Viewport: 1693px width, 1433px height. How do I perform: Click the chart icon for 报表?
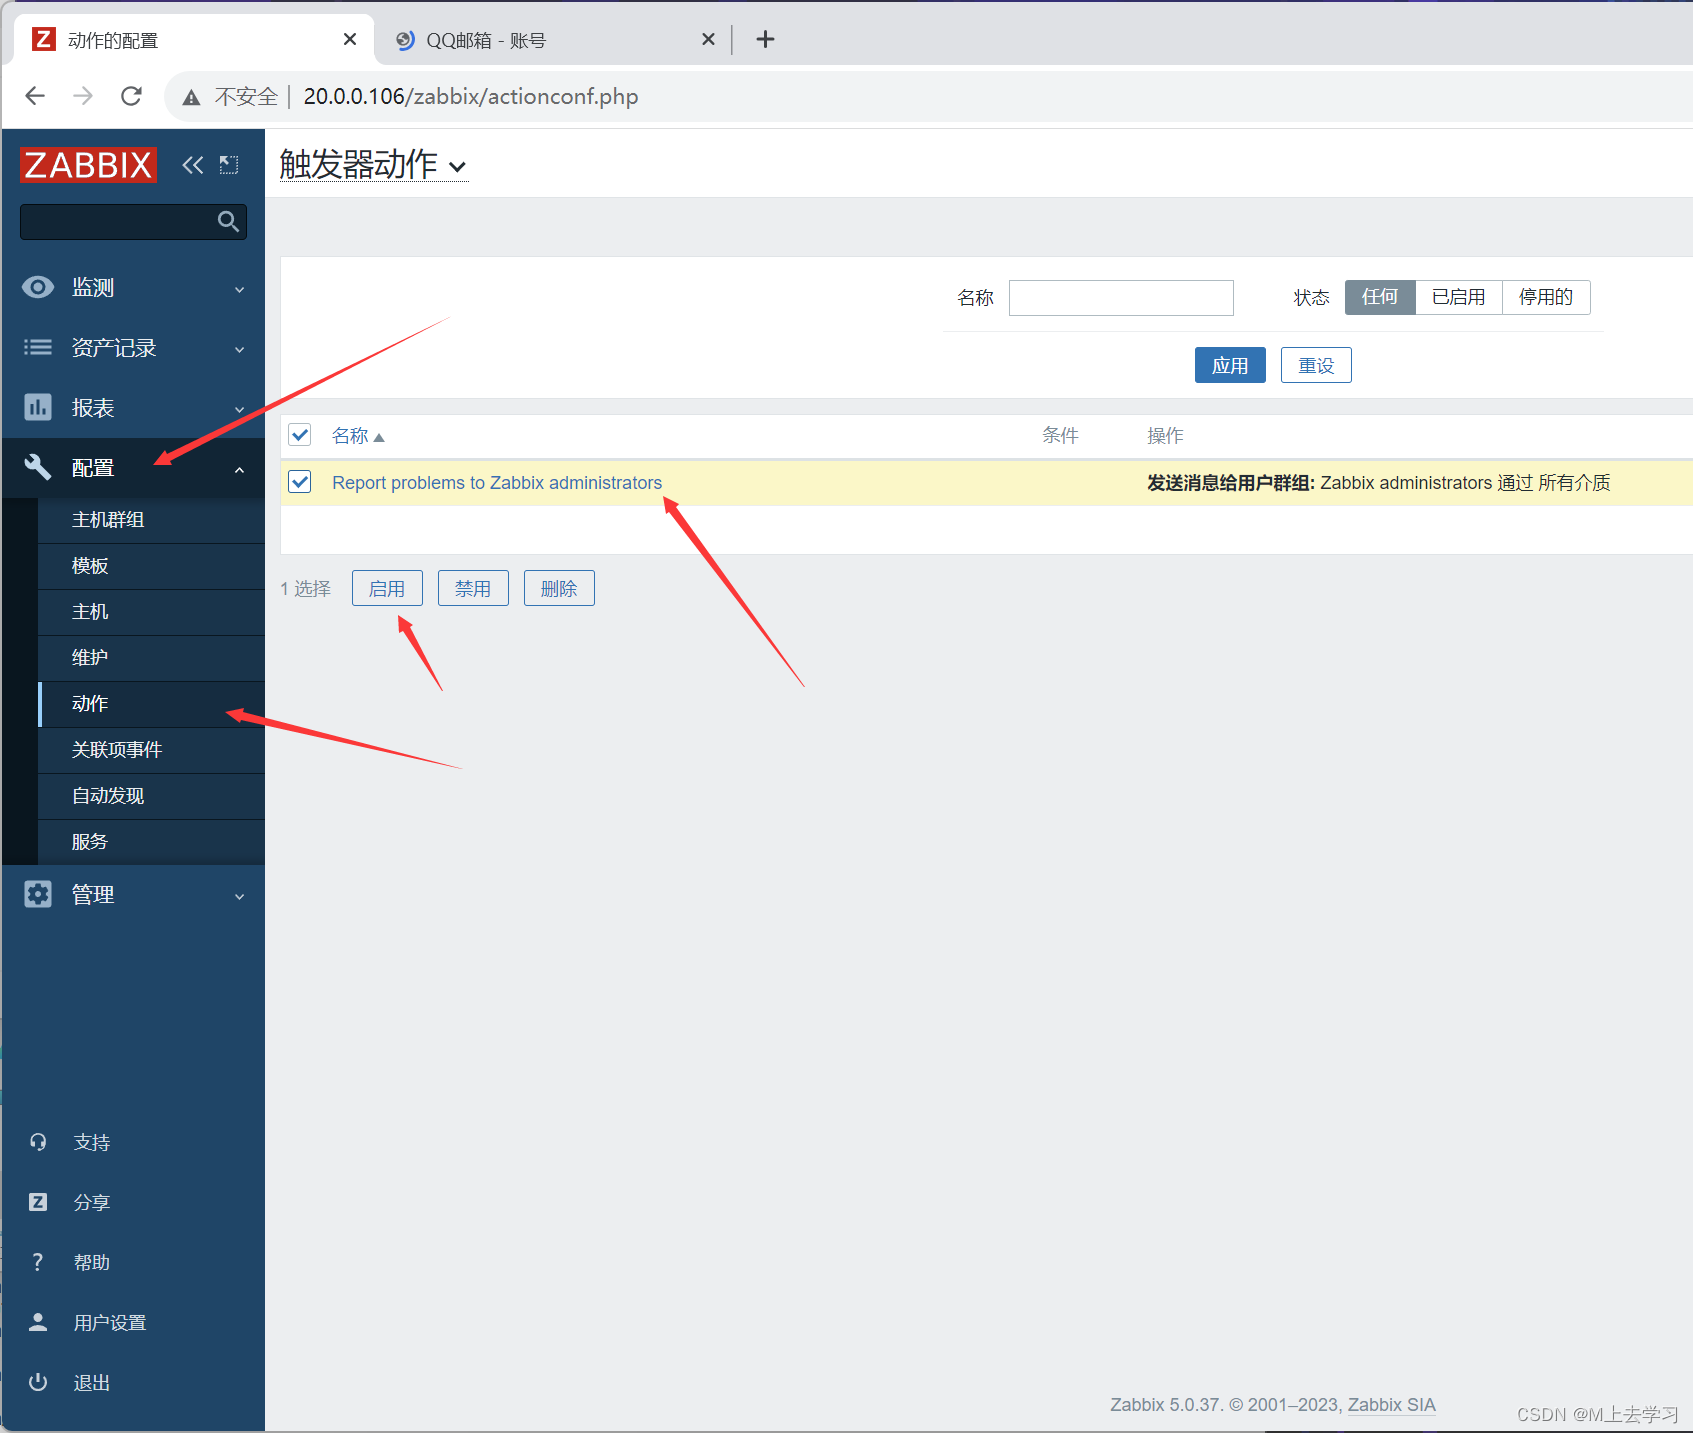38,407
